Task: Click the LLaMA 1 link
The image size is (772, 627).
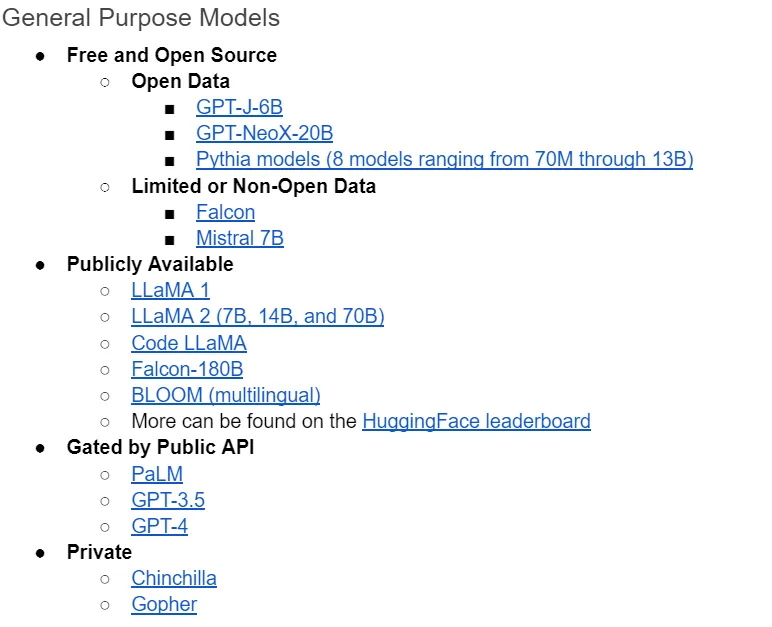Action: tap(170, 290)
